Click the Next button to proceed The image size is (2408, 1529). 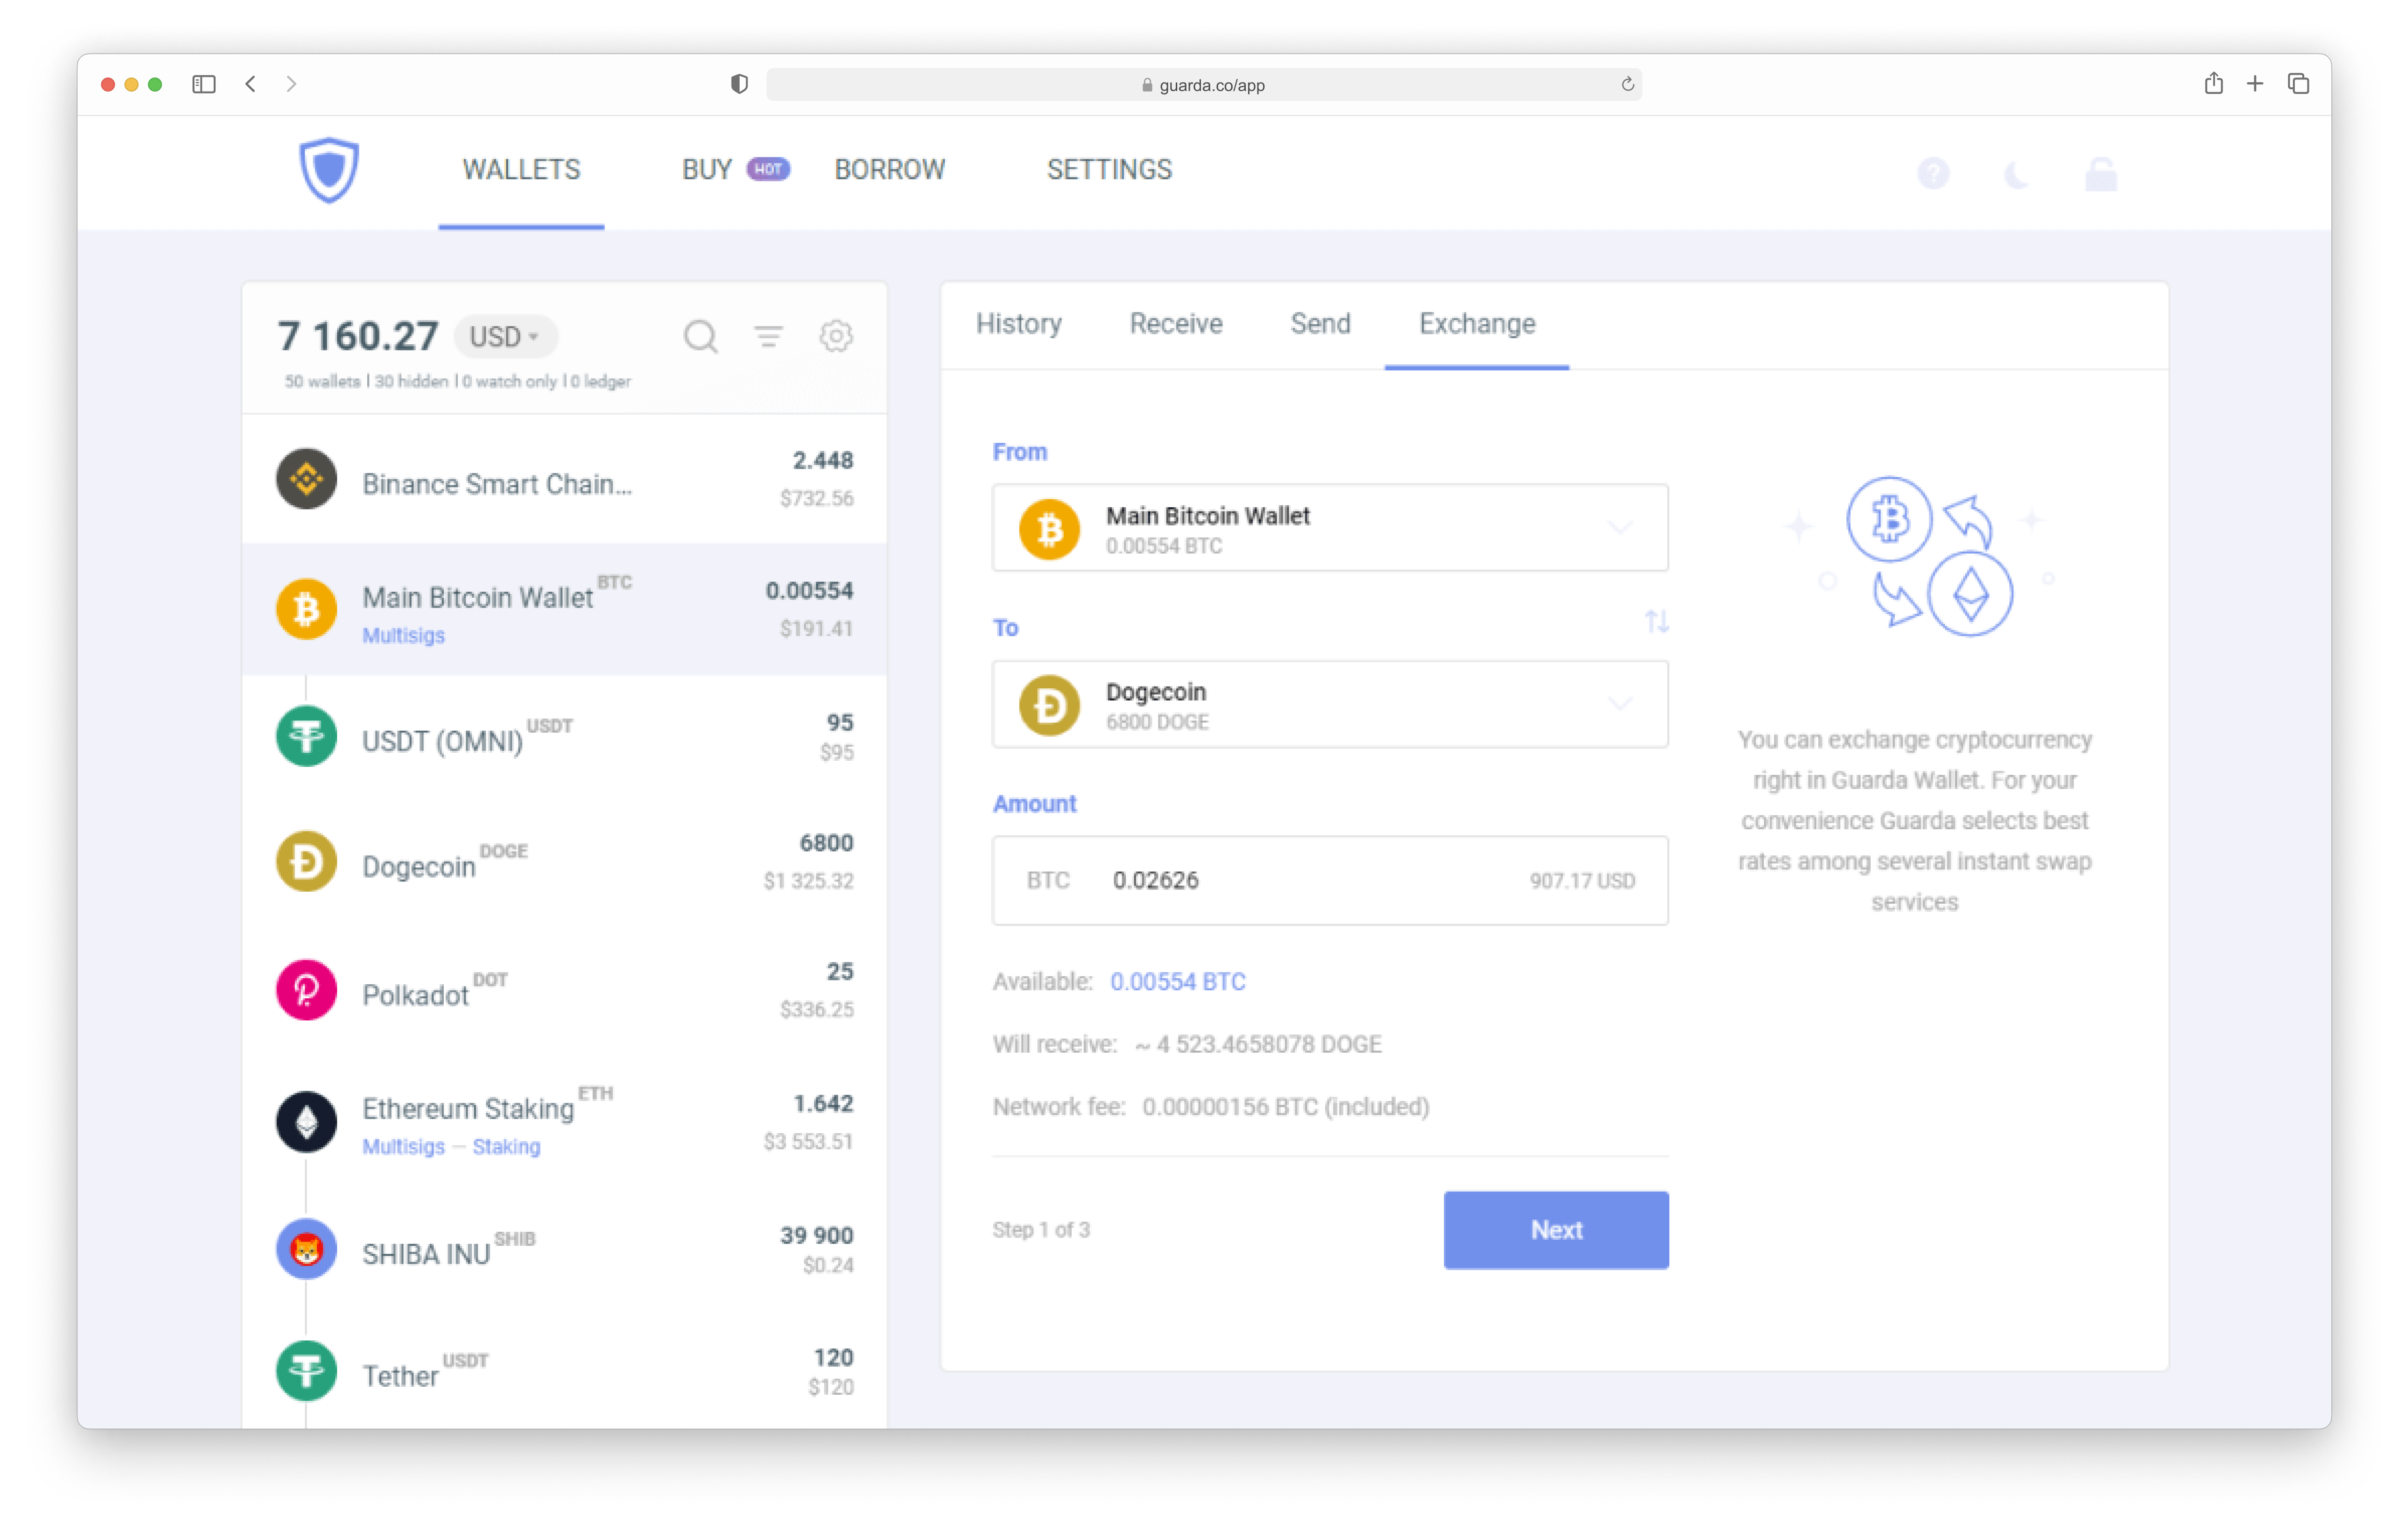pyautogui.click(x=1555, y=1229)
